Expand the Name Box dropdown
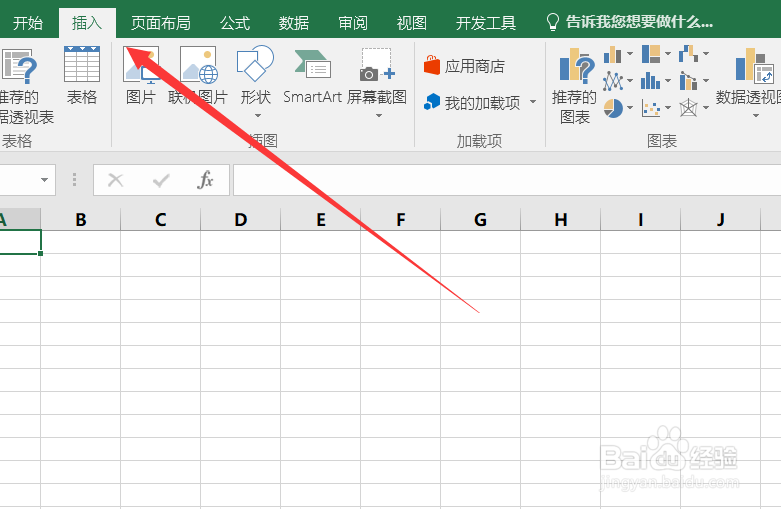 (x=44, y=180)
